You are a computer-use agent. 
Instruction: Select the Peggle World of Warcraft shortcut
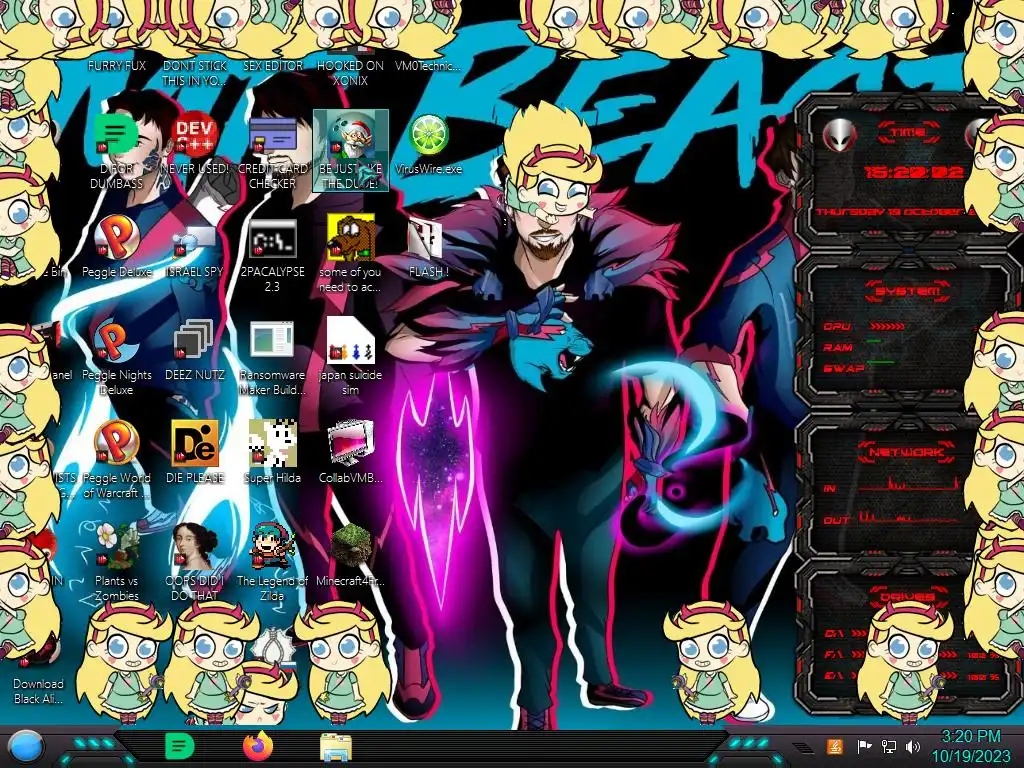tap(116, 444)
